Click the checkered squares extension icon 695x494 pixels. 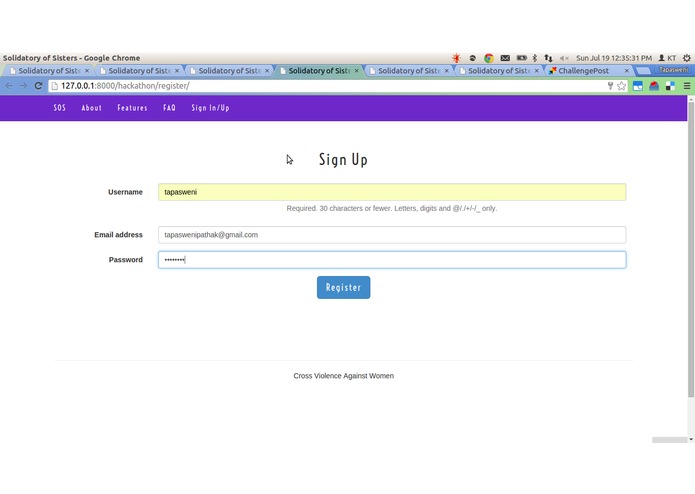click(670, 86)
